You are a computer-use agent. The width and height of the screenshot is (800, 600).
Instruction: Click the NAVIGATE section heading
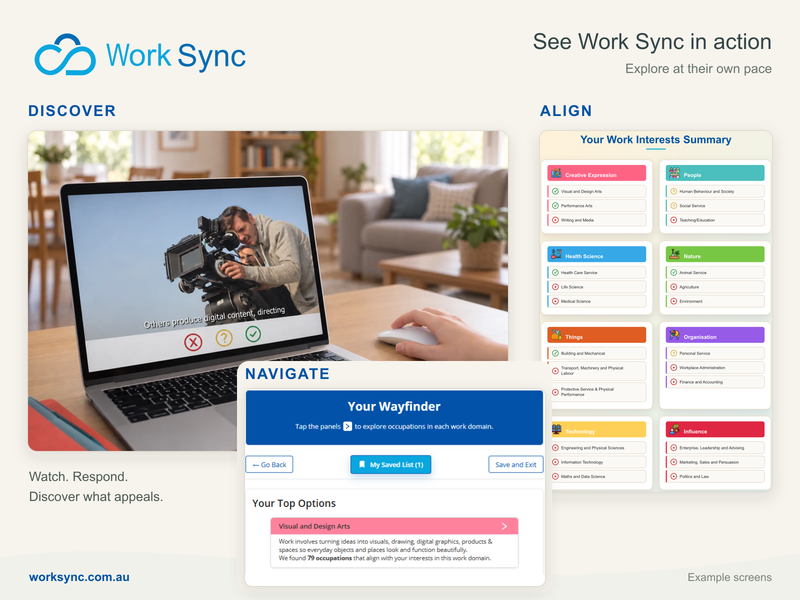(287, 373)
